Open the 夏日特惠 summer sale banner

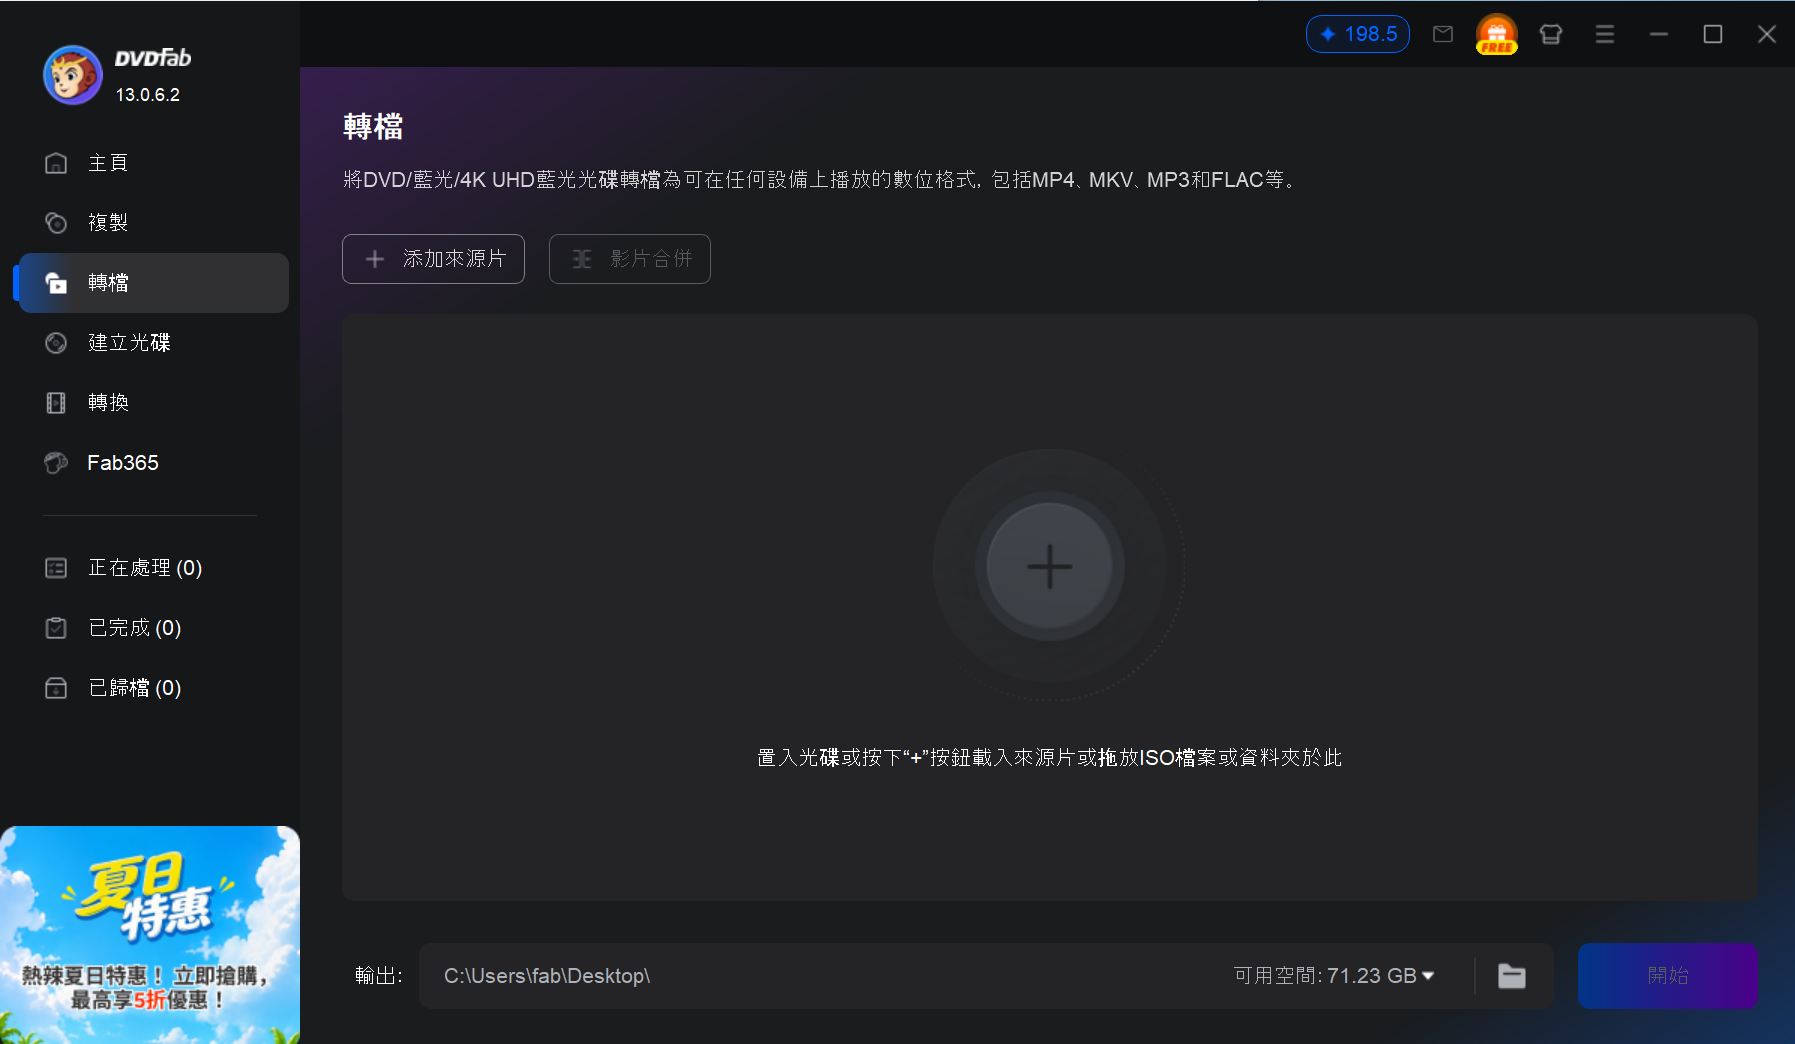[150, 935]
